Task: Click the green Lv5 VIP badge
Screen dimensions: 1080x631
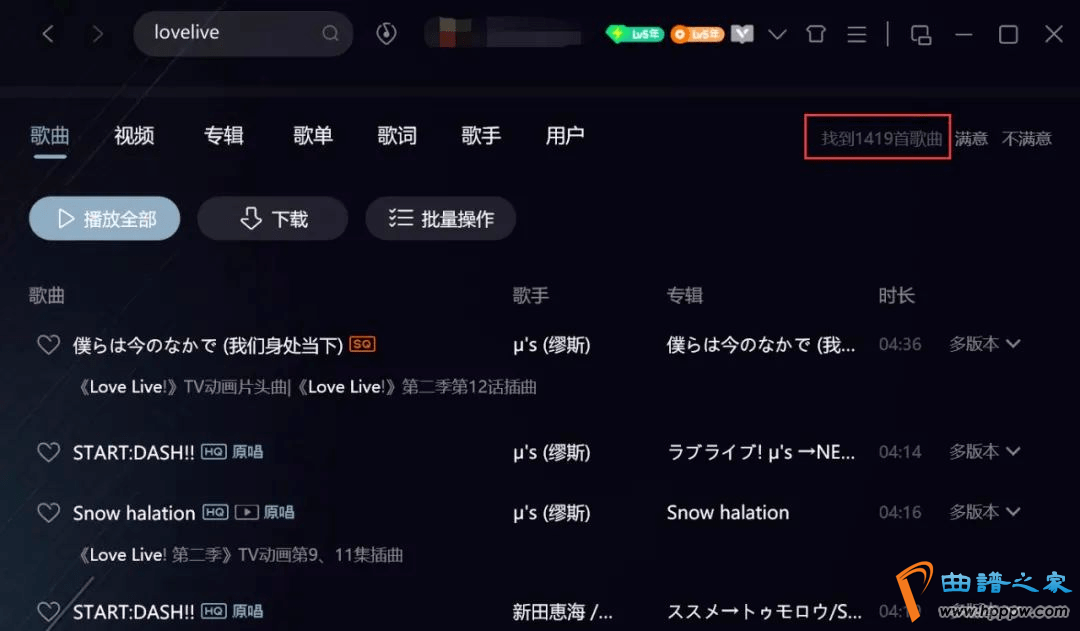Action: coord(634,33)
